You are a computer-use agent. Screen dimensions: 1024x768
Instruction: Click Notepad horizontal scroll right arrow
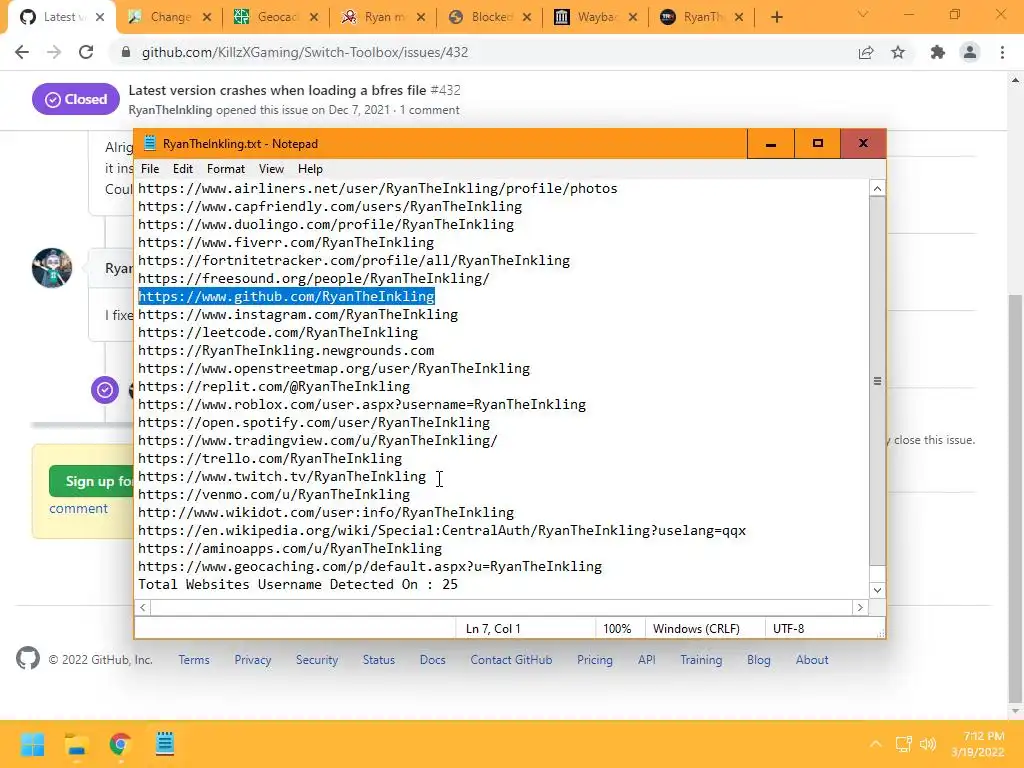pyautogui.click(x=860, y=608)
